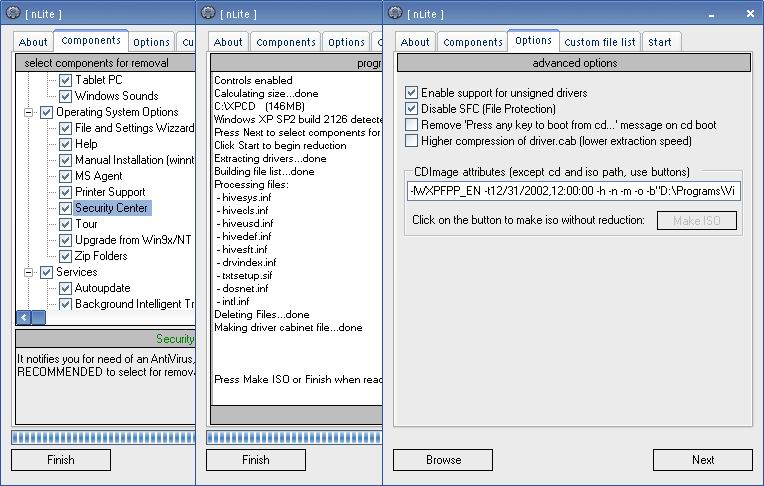Uncheck the Windows Sounds component
This screenshot has width=764, height=486.
pyautogui.click(x=65, y=96)
